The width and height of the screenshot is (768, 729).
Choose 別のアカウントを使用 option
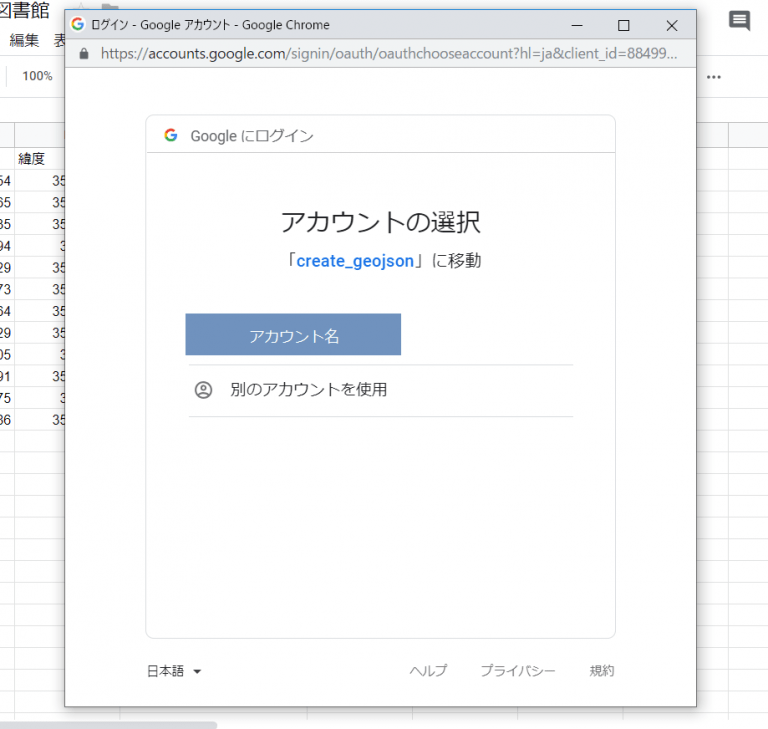tap(381, 390)
